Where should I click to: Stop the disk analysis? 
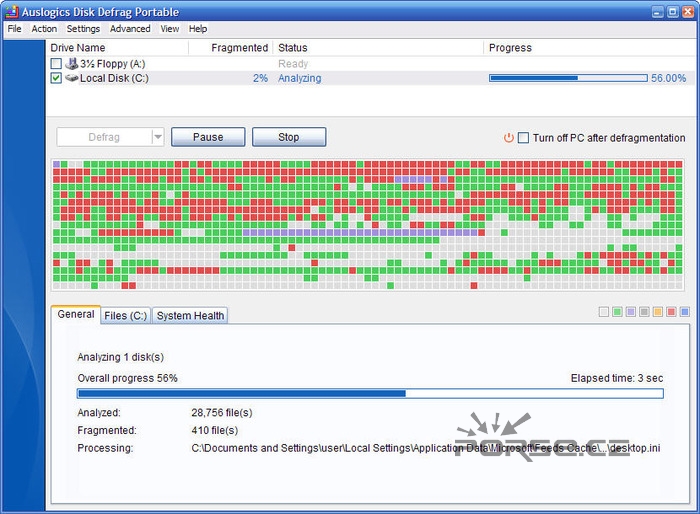point(289,137)
